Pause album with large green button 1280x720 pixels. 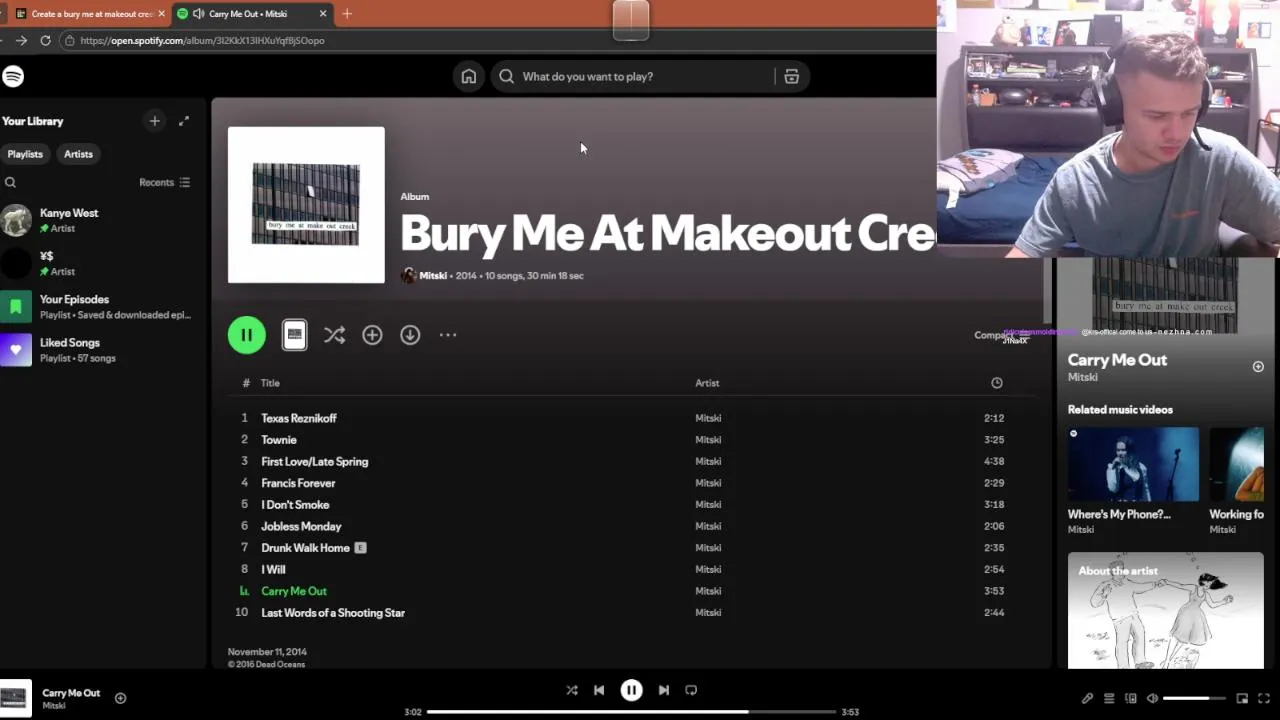(247, 335)
